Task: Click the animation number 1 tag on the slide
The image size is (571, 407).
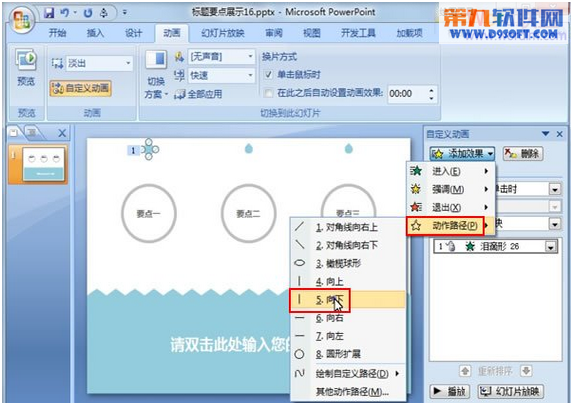Action: point(133,150)
